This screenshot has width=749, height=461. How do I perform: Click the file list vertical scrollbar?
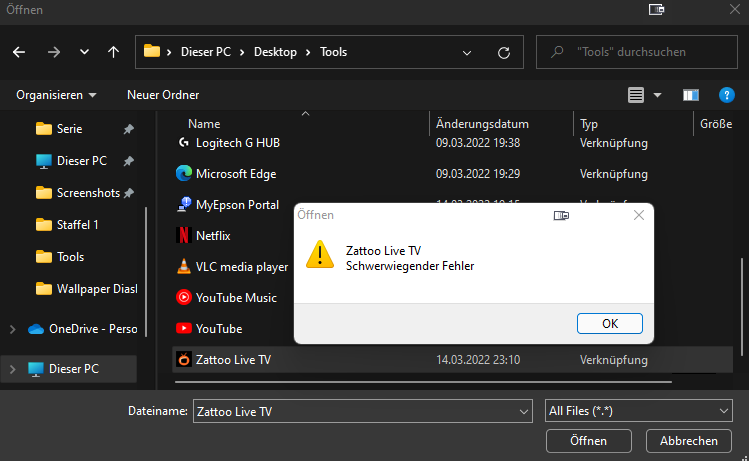(x=742, y=307)
